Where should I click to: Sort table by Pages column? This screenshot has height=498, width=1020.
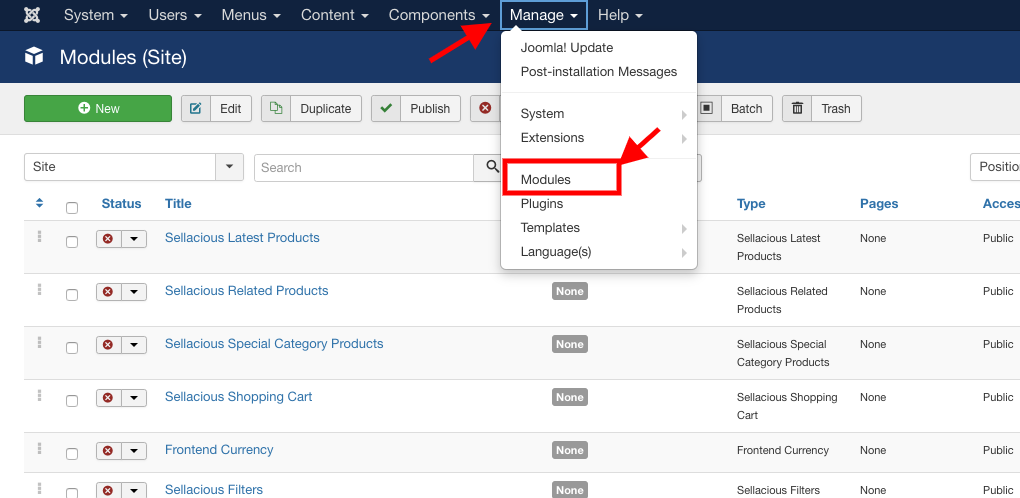879,203
